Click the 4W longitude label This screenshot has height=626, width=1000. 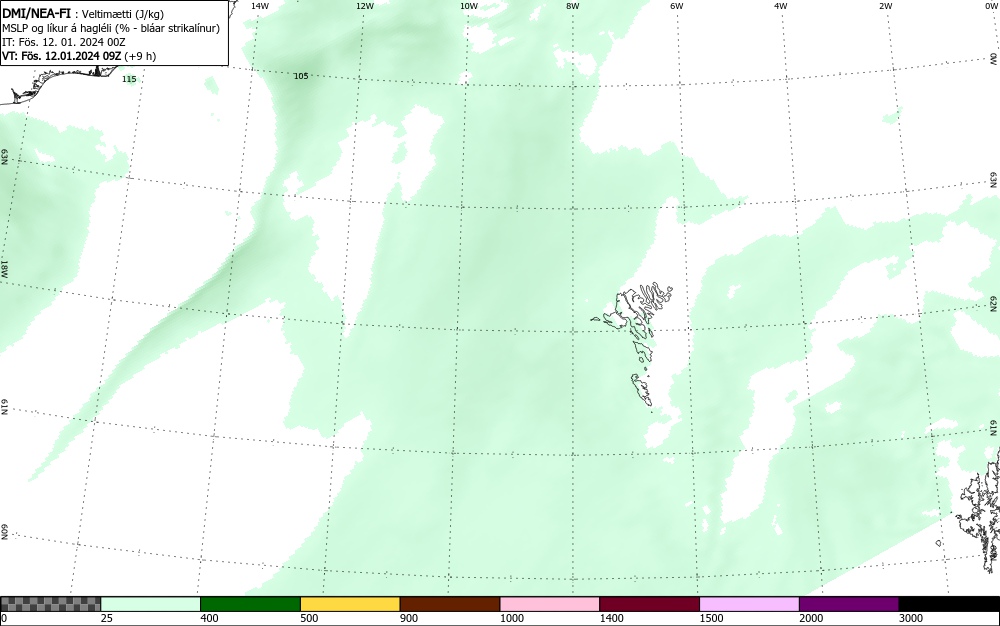pyautogui.click(x=781, y=6)
